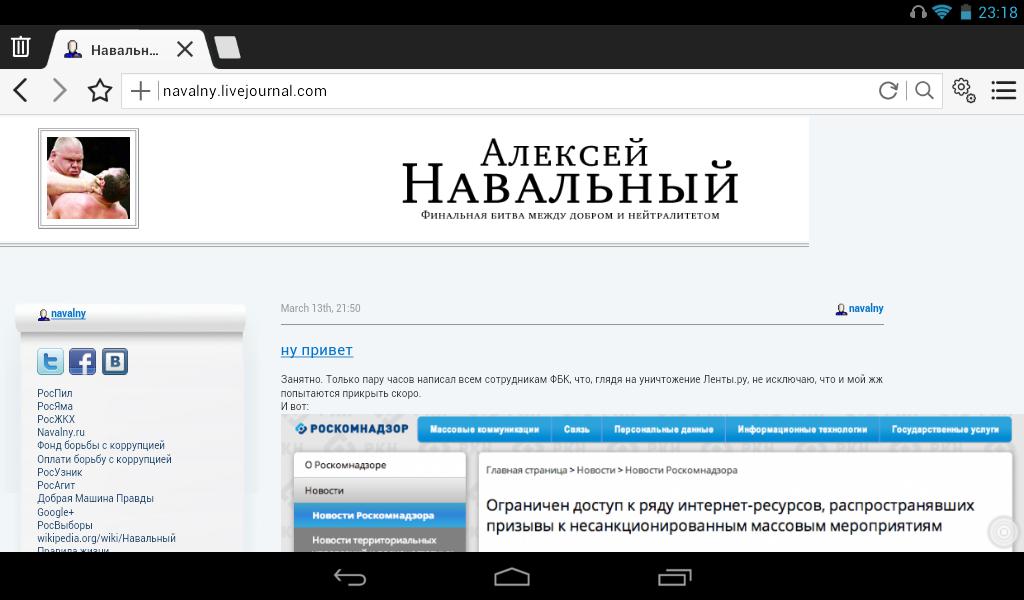
Task: Tap the headphones status icon
Action: [918, 12]
